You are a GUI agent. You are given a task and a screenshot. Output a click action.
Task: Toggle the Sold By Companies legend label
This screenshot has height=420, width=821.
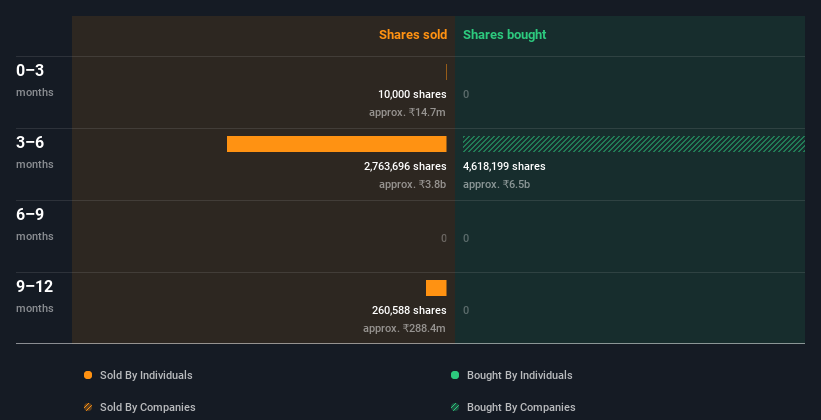[148, 407]
